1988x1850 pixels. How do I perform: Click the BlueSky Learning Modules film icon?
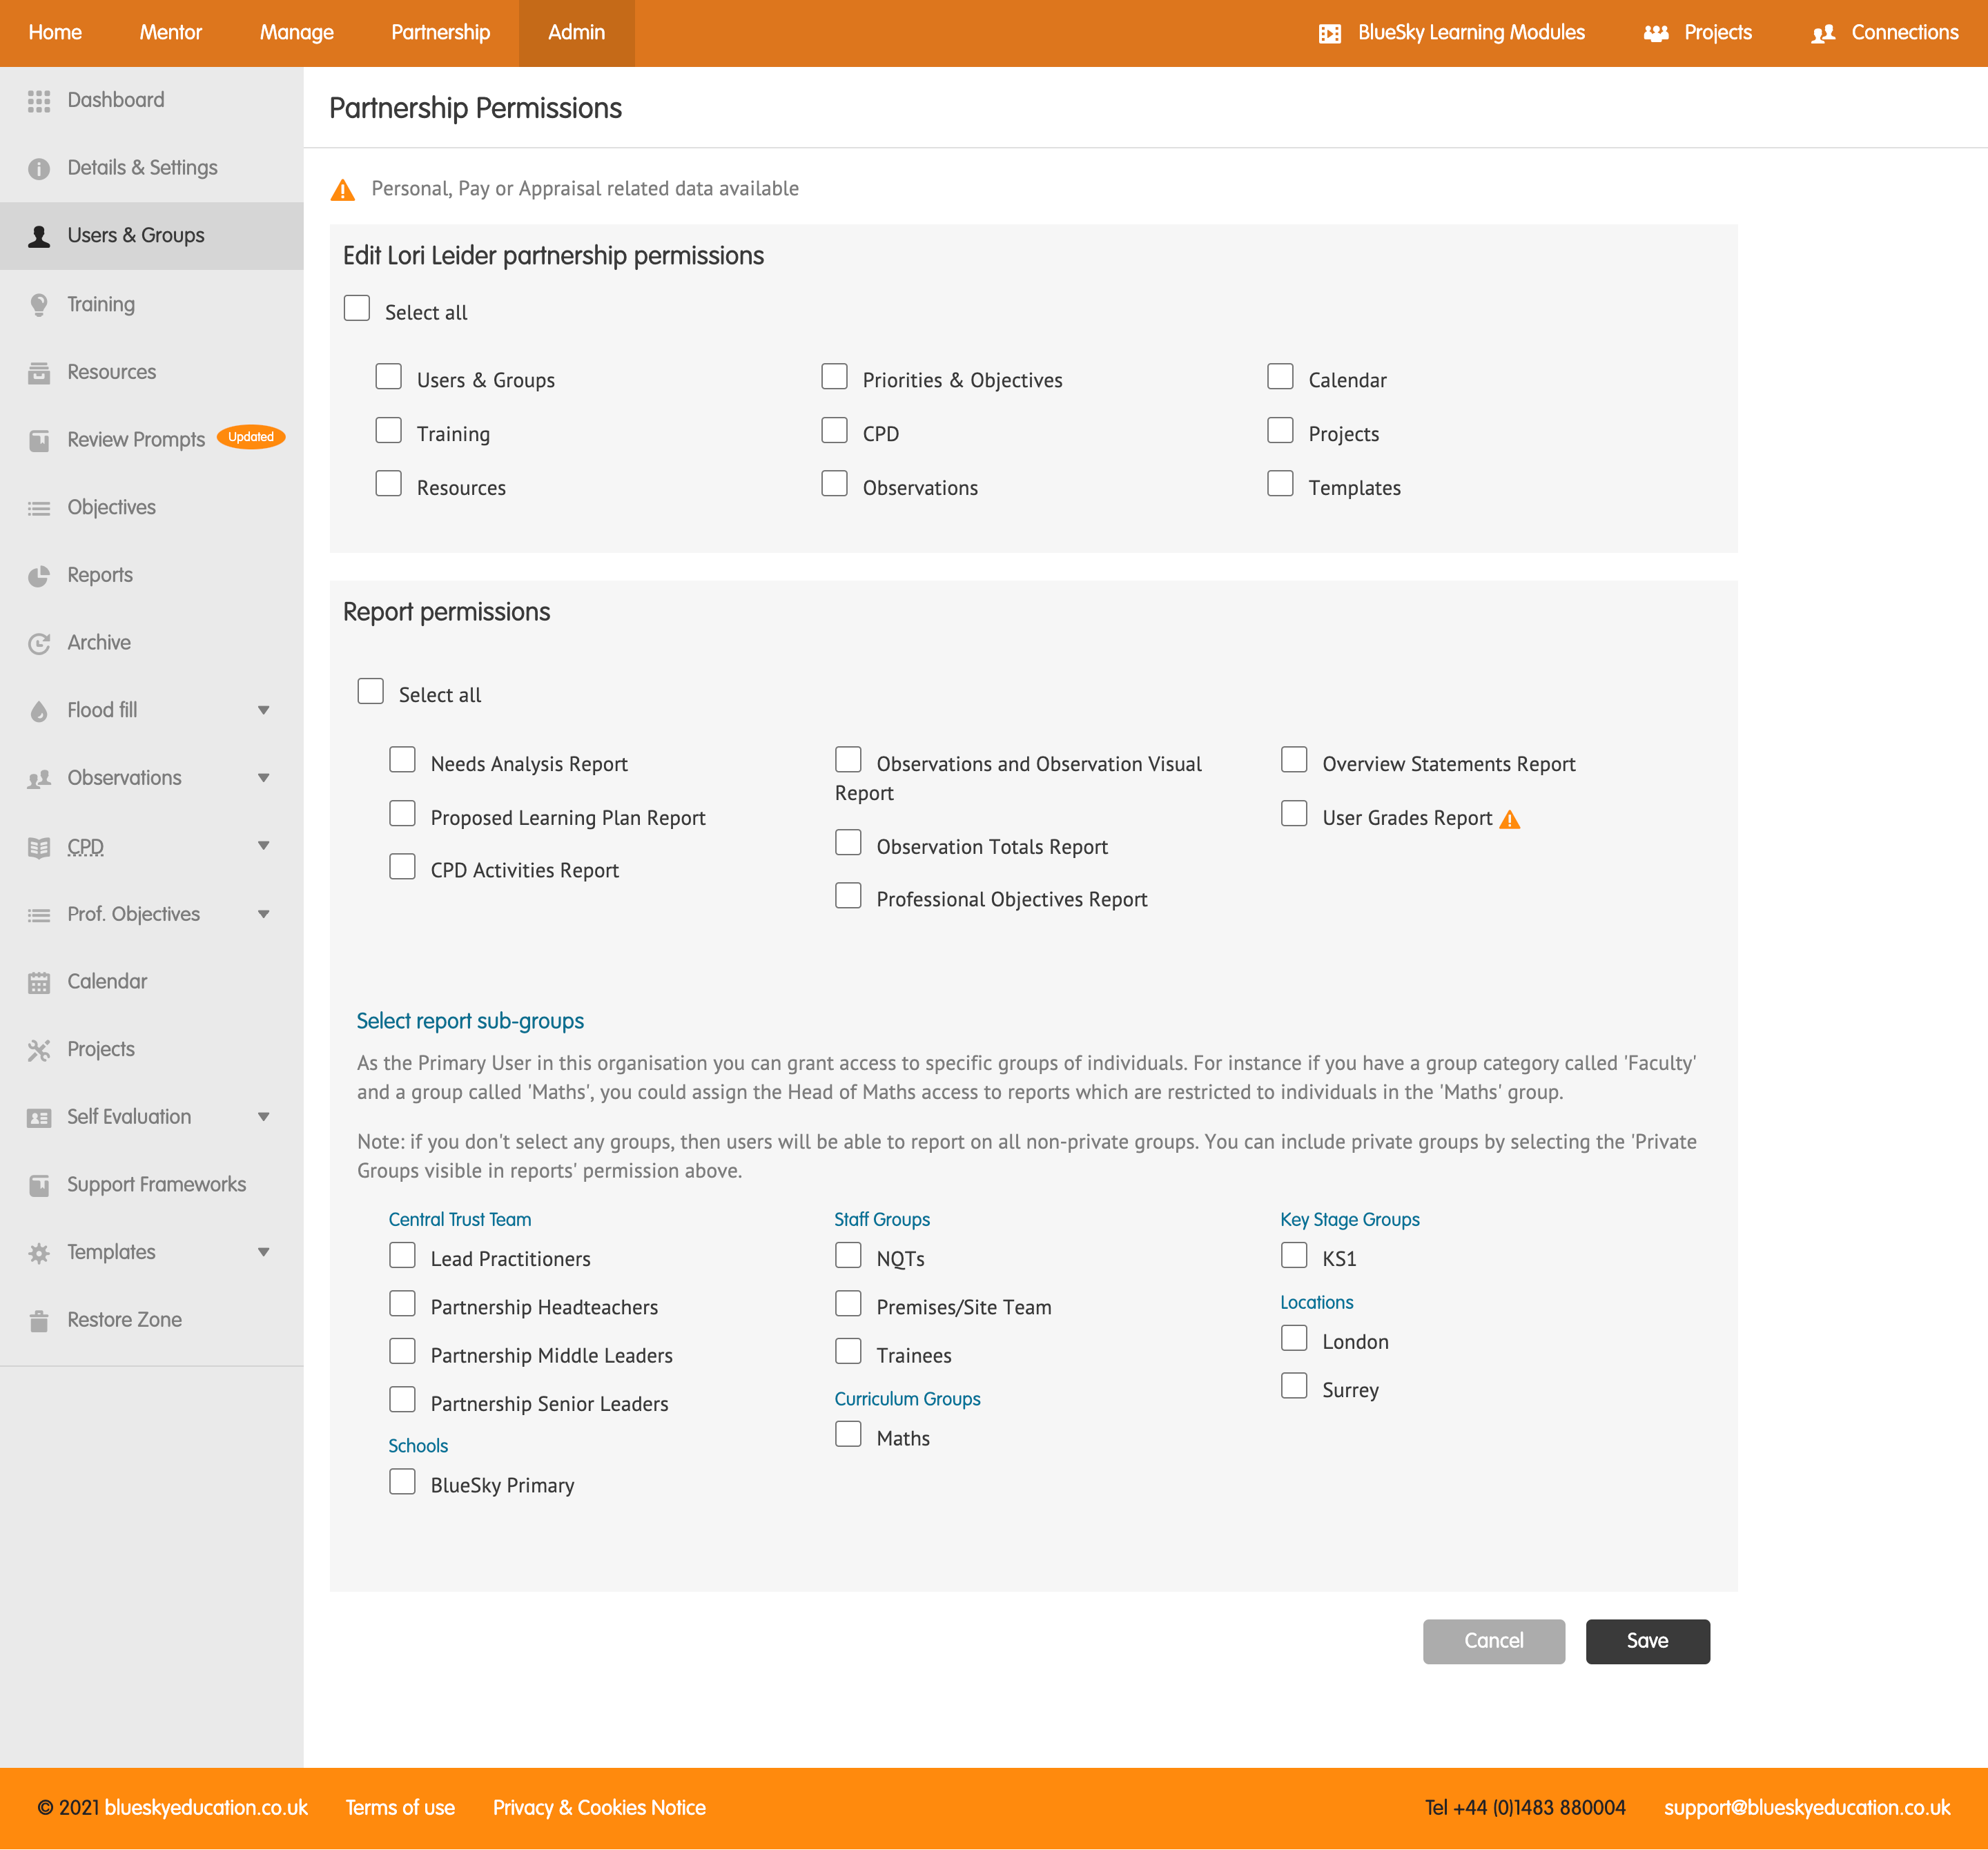(x=1329, y=34)
